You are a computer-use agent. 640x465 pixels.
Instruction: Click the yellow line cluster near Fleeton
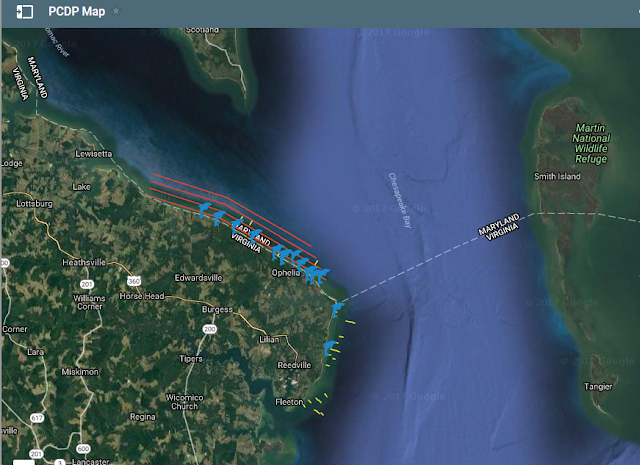point(316,404)
